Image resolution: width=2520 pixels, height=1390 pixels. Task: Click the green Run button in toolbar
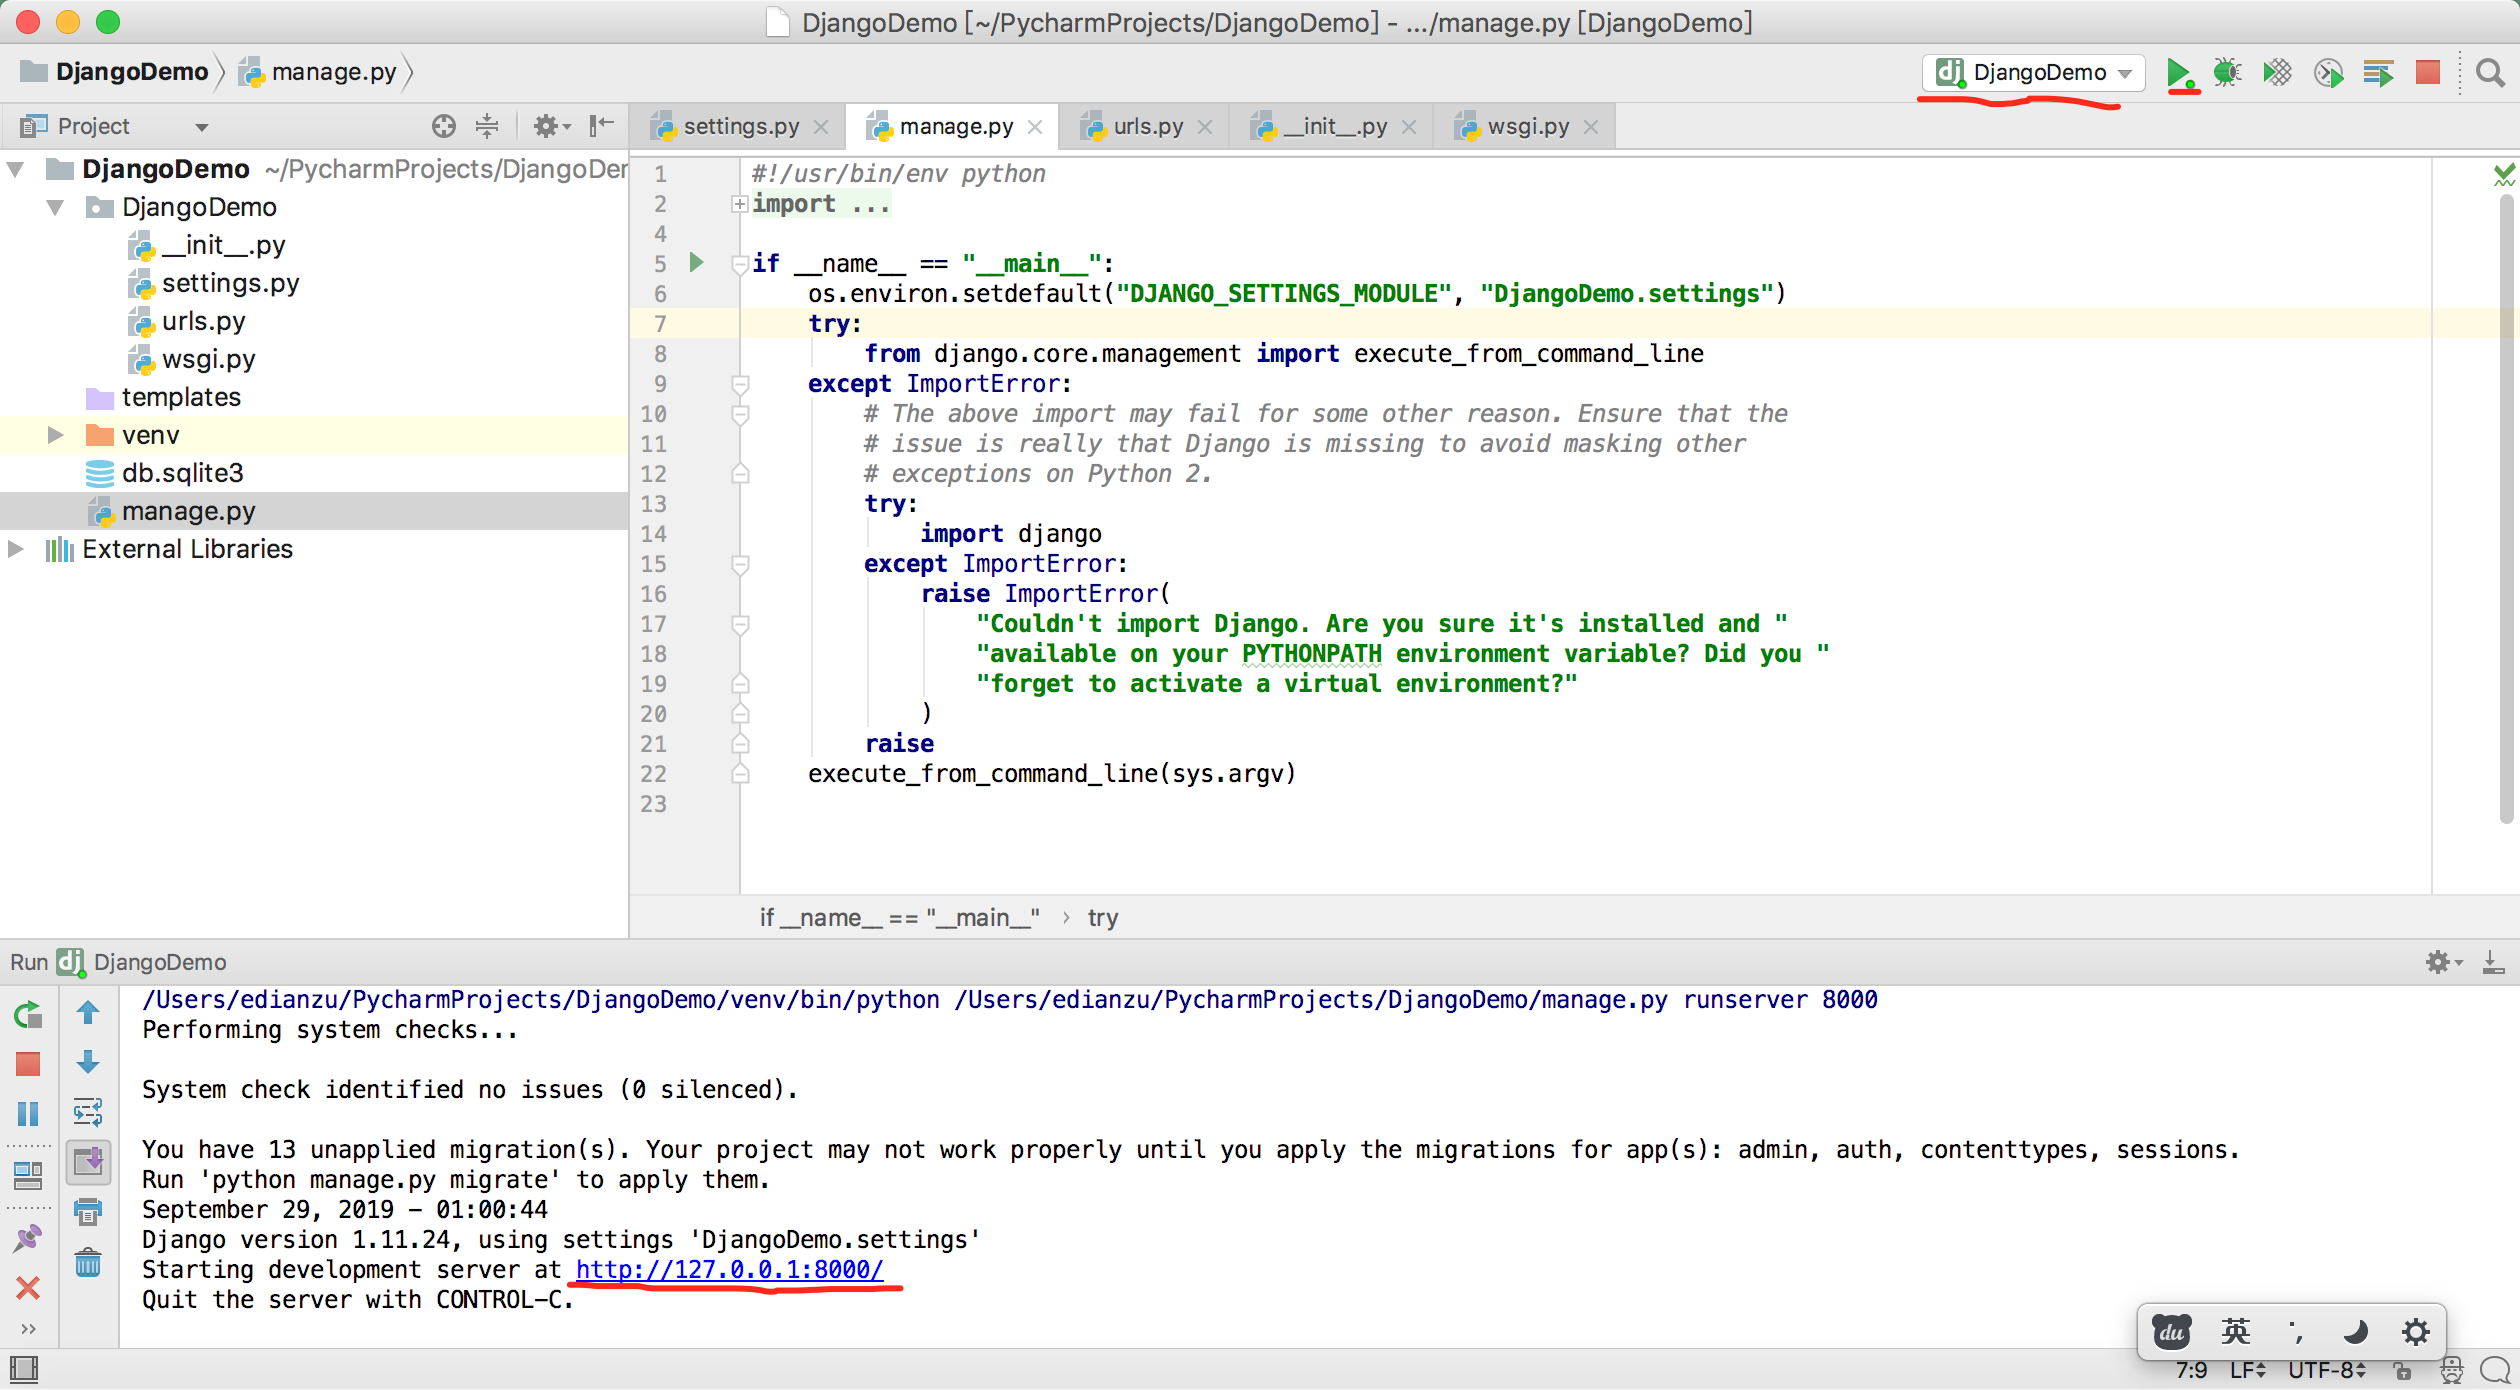[x=2179, y=73]
